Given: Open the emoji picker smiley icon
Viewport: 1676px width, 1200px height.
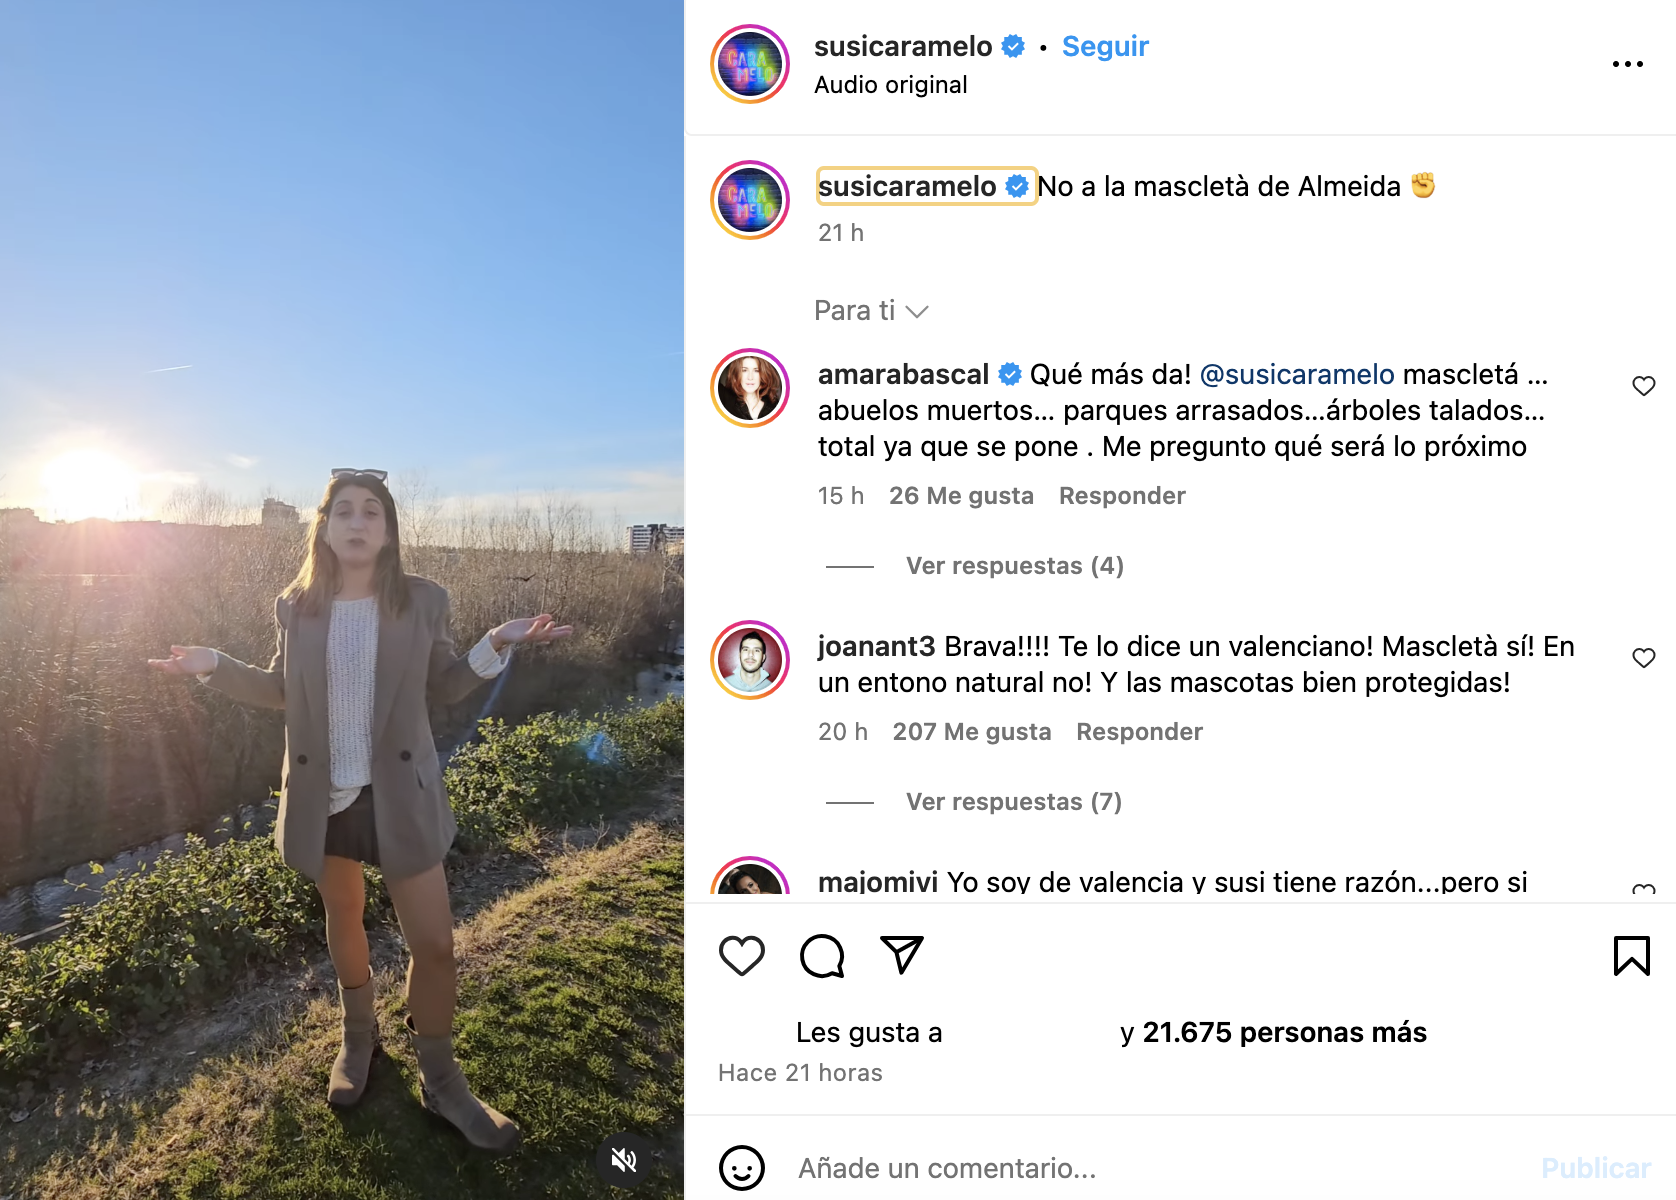Looking at the screenshot, I should 742,1168.
